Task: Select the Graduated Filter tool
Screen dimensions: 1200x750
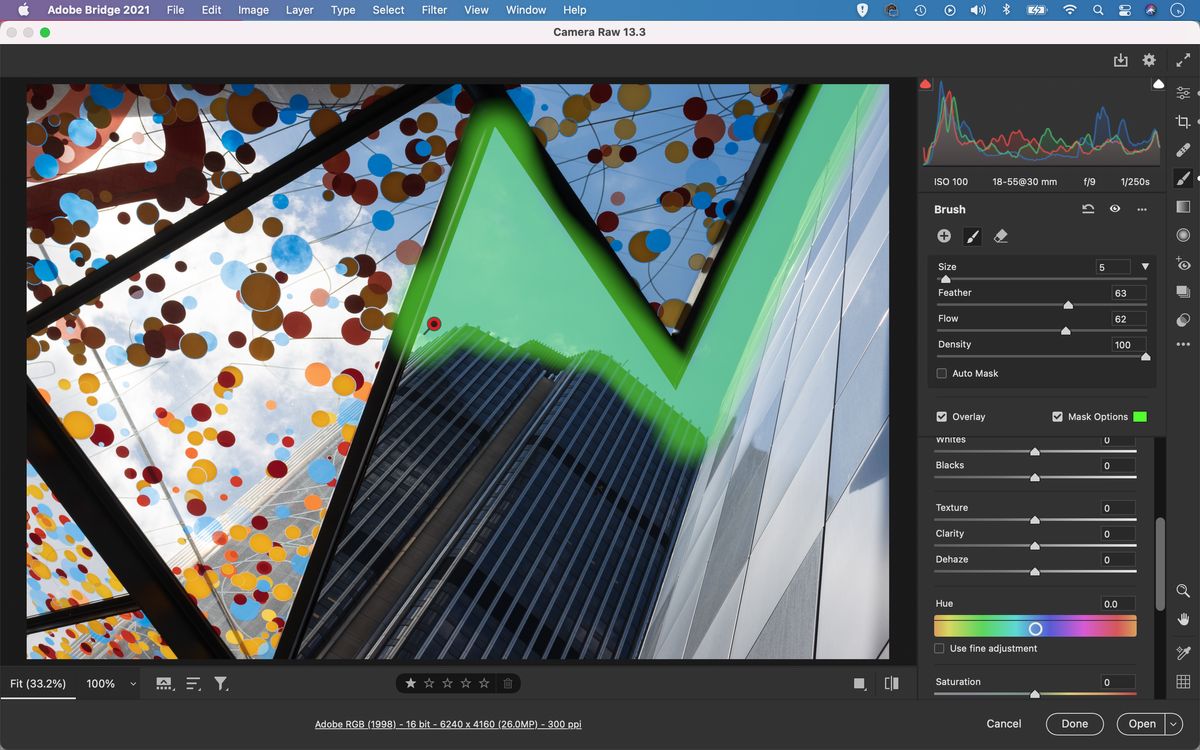Action: point(1182,207)
